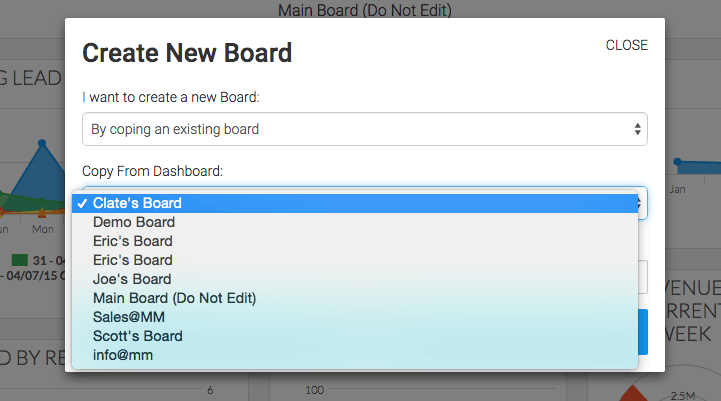Select the info@mm board option
Image resolution: width=721 pixels, height=401 pixels.
pyautogui.click(x=355, y=355)
